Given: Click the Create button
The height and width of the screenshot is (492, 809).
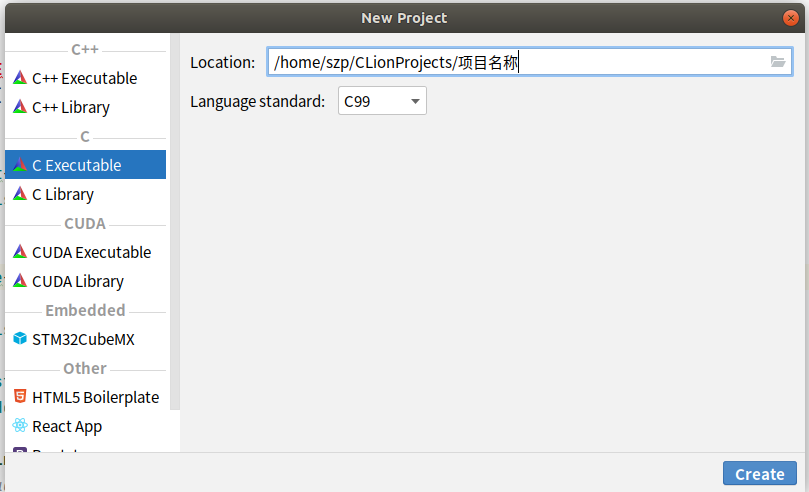Looking at the screenshot, I should [x=759, y=473].
